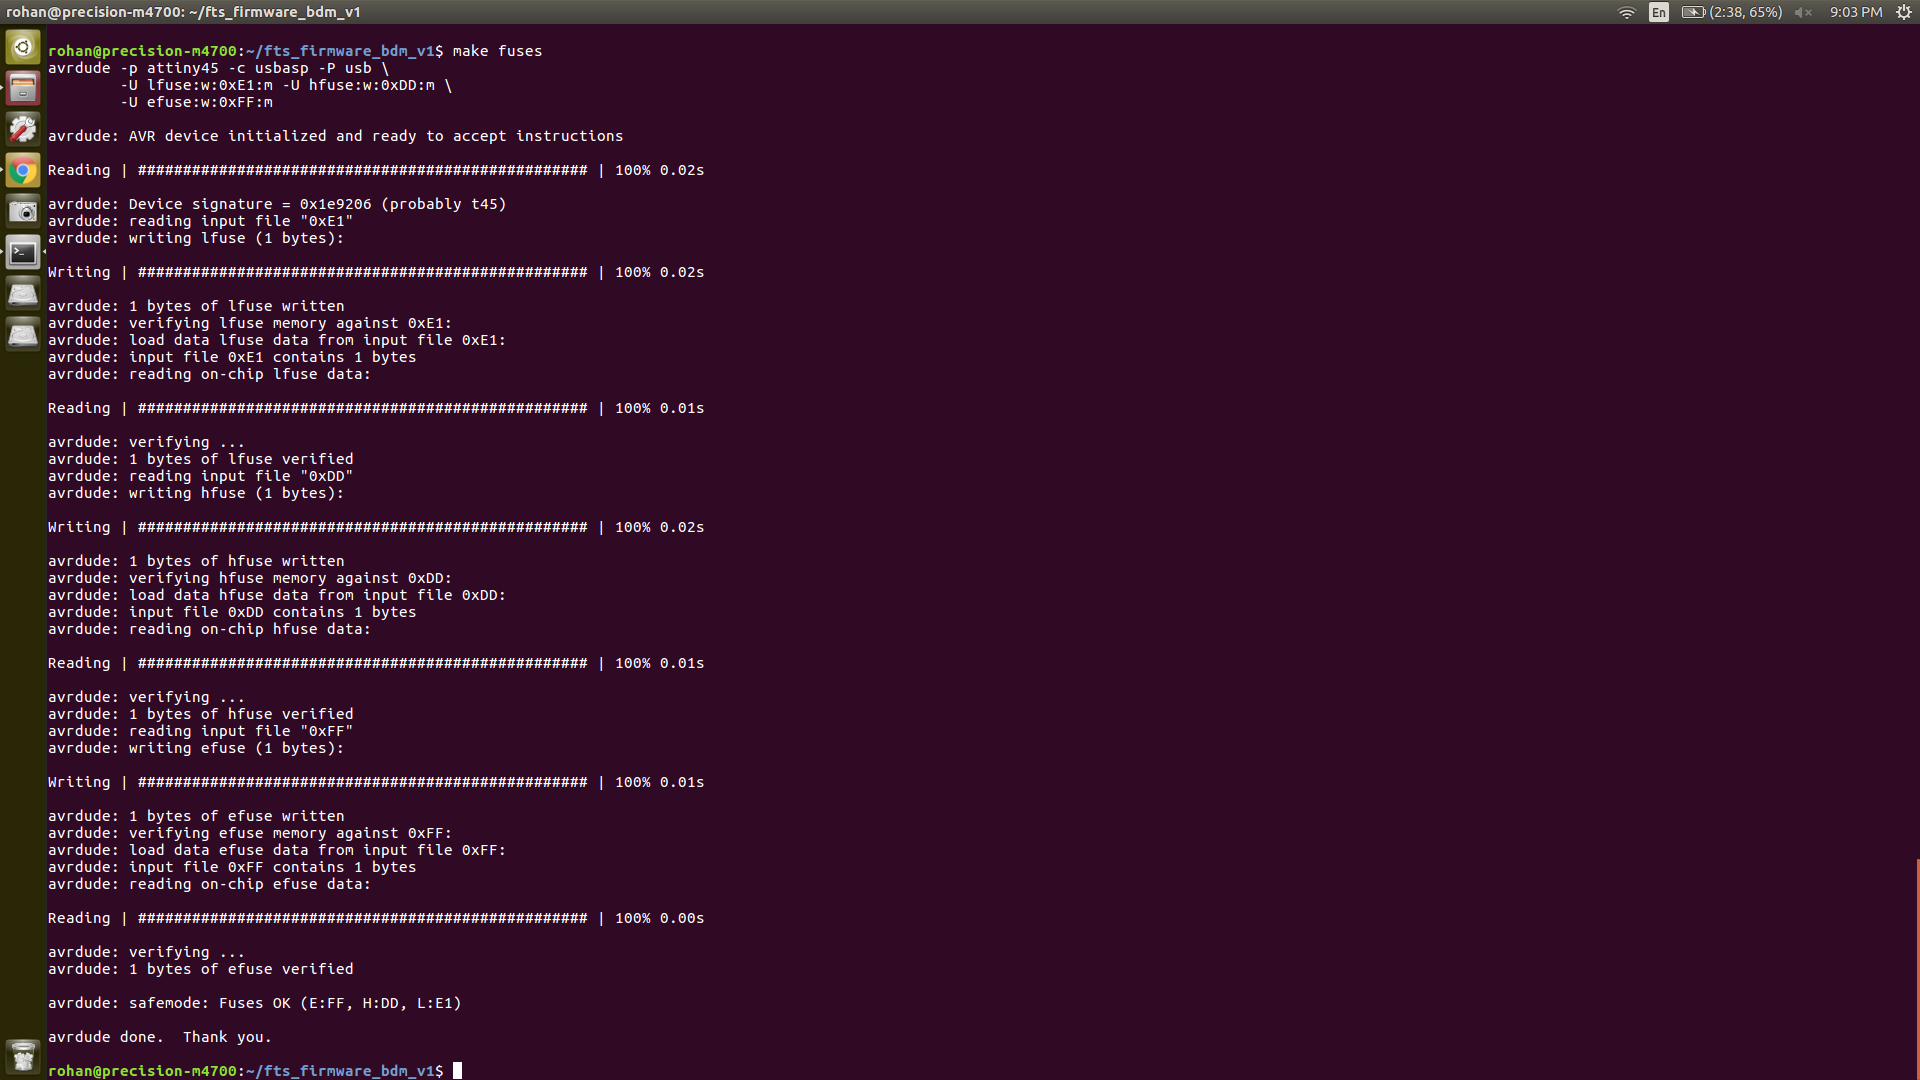Select the Terminal icon in launcher
Viewport: 1920px width, 1080px height.
[23, 252]
